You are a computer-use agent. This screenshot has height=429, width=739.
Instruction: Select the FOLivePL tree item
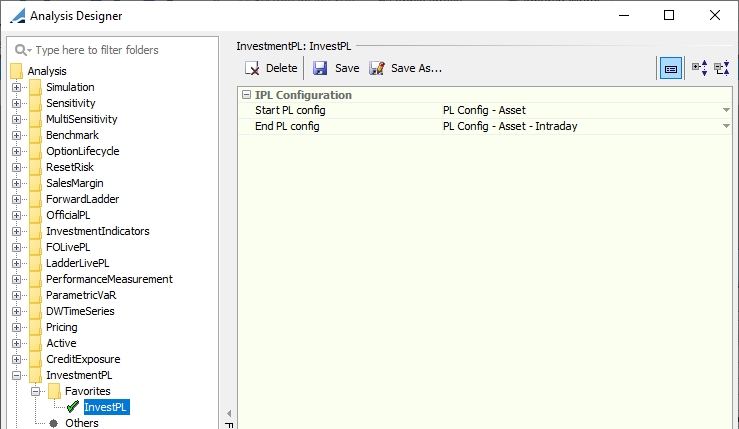point(68,248)
